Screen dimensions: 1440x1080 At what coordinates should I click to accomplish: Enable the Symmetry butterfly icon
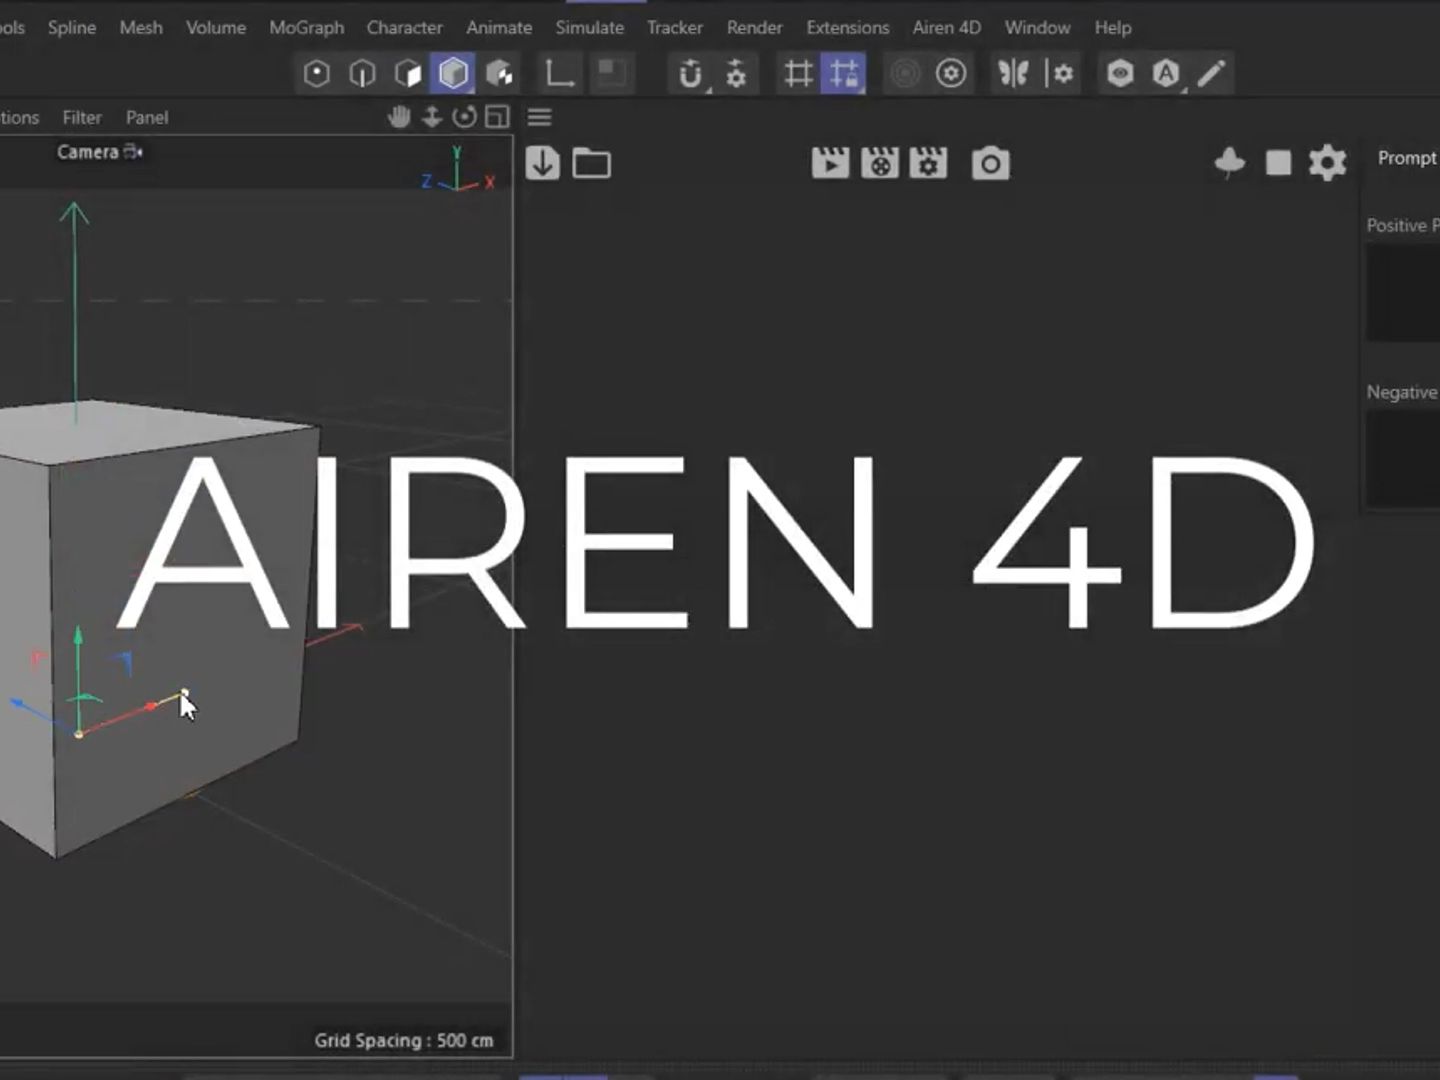click(x=1013, y=74)
